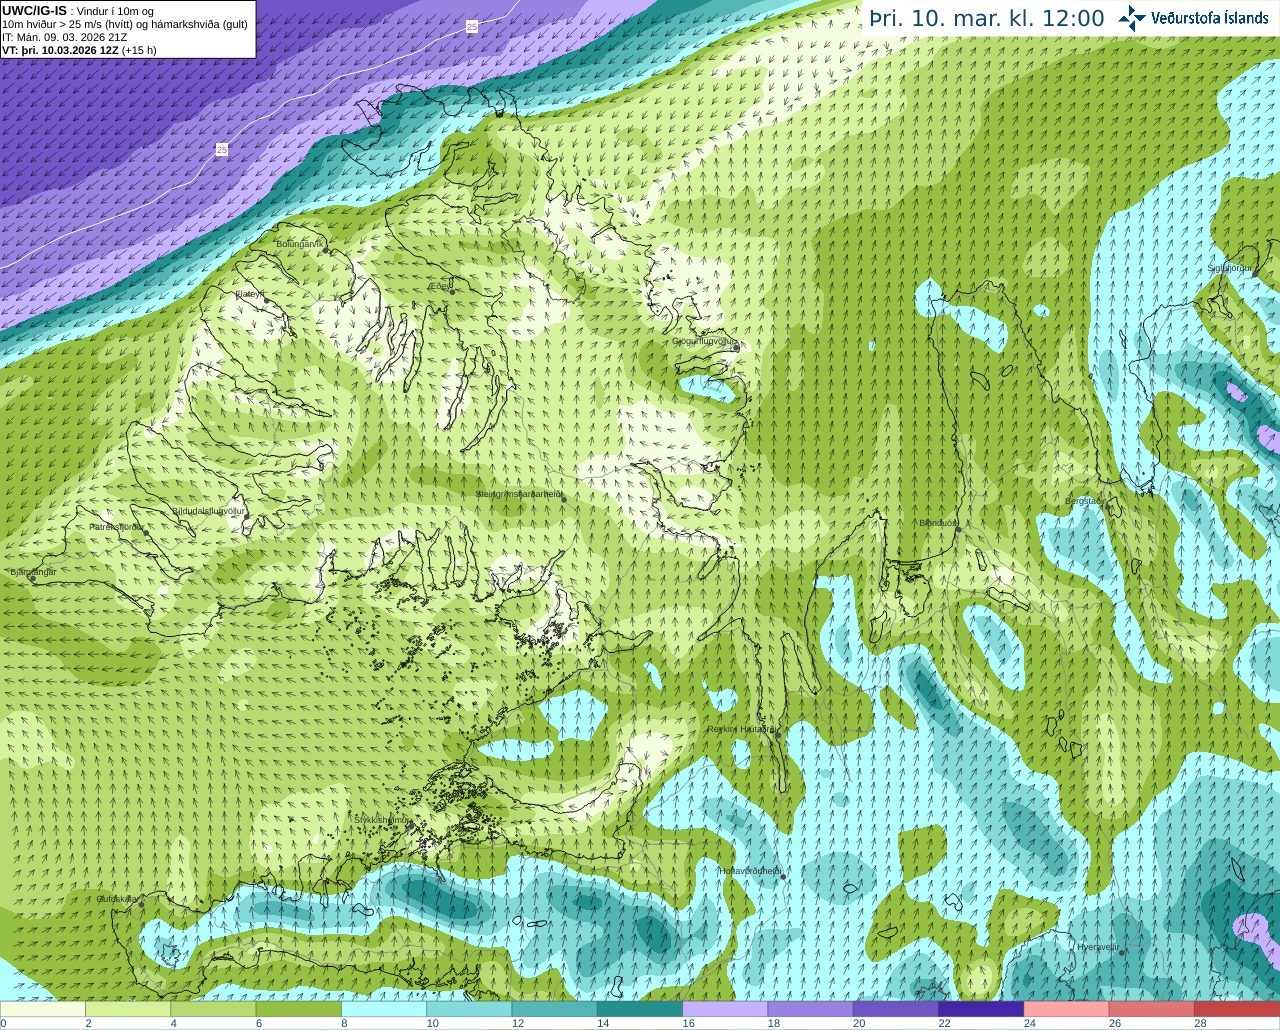Click the Gjögurflugvöllur station label
This screenshot has height=1030, width=1280.
(x=705, y=341)
